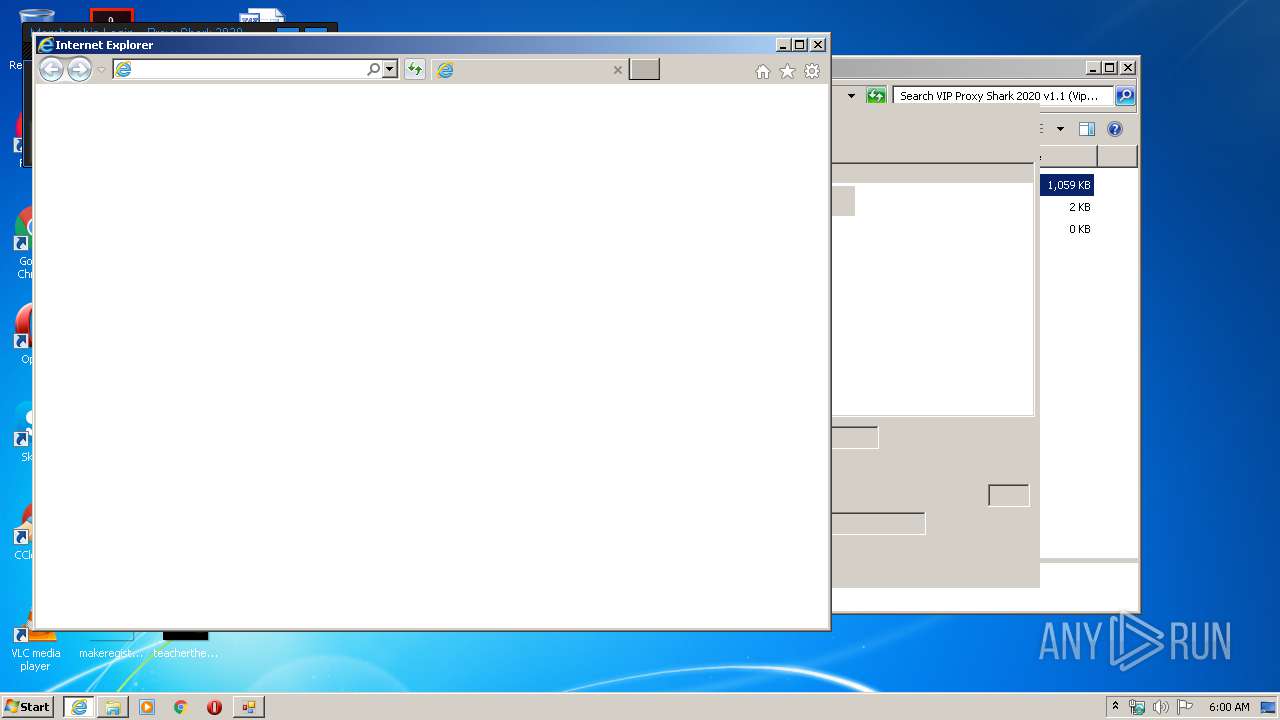Launch the media player taskbar icon
The width and height of the screenshot is (1280, 720).
pos(147,707)
